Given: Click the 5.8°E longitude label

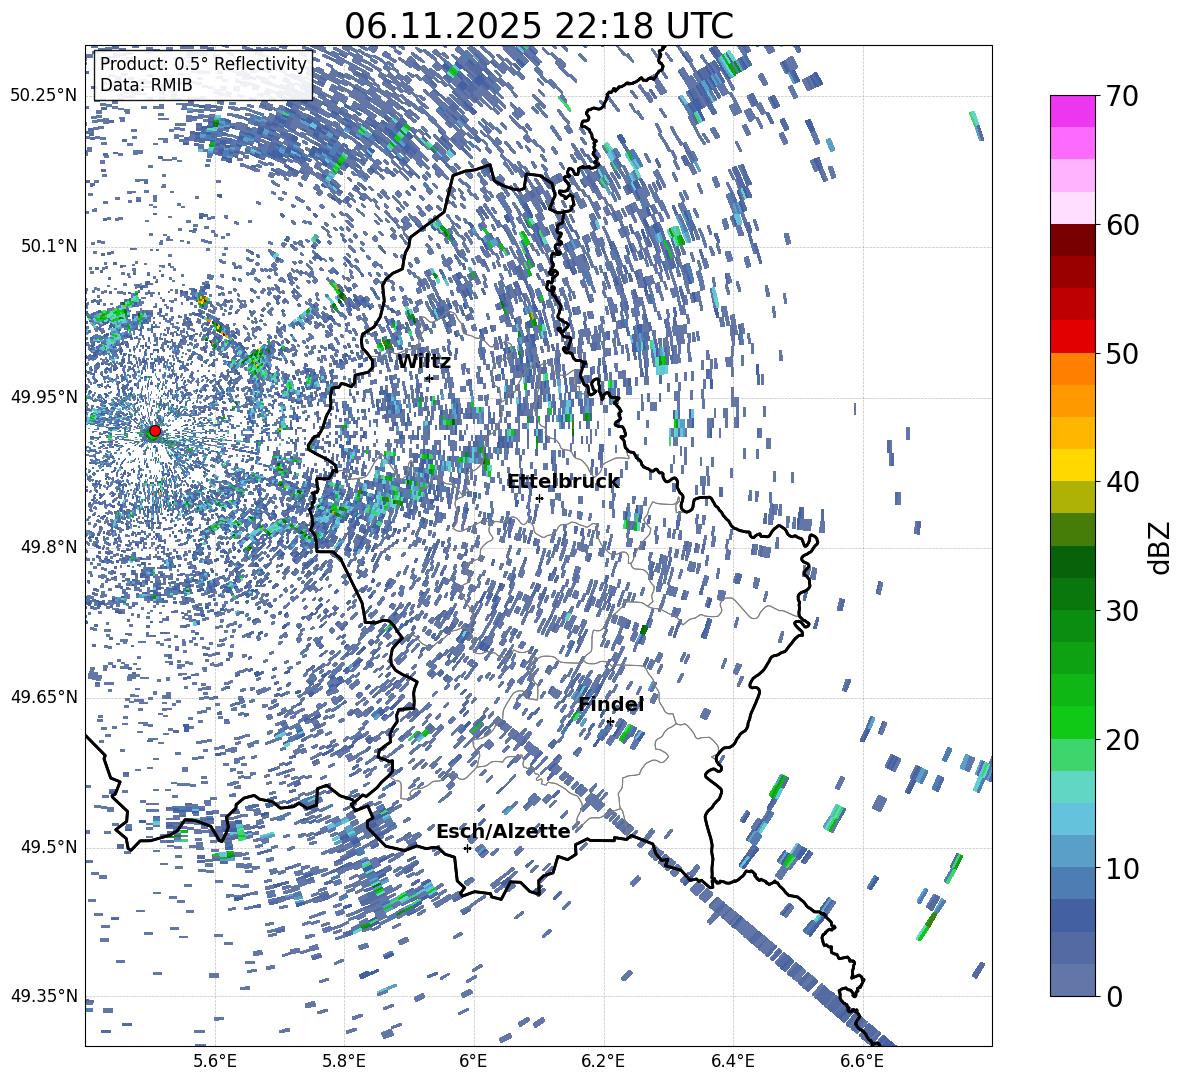Looking at the screenshot, I should pyautogui.click(x=344, y=1061).
